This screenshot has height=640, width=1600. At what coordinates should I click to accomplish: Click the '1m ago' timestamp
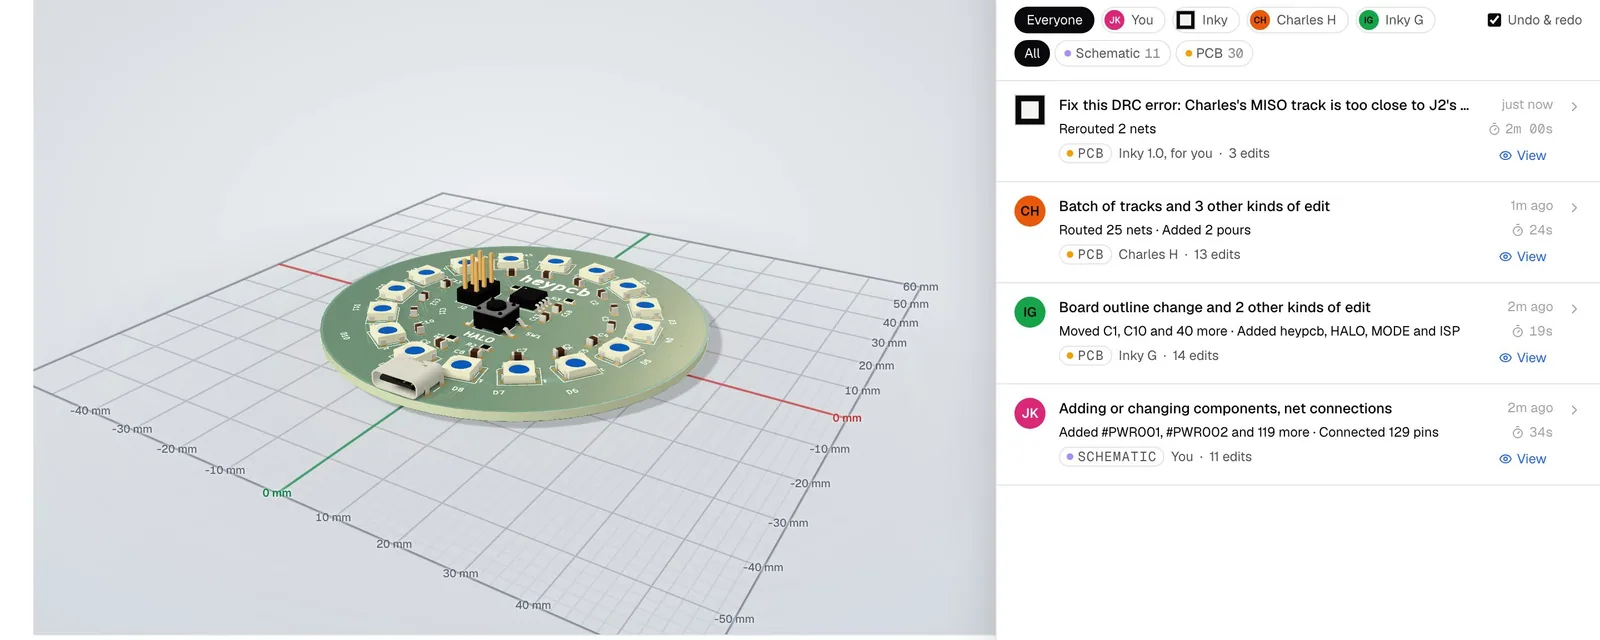pos(1531,206)
